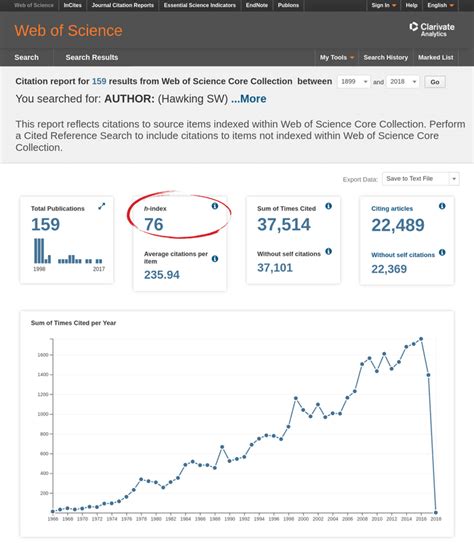Click the info icon beside 37,101 self citations
Screen dimensions: 474x550
point(328,251)
